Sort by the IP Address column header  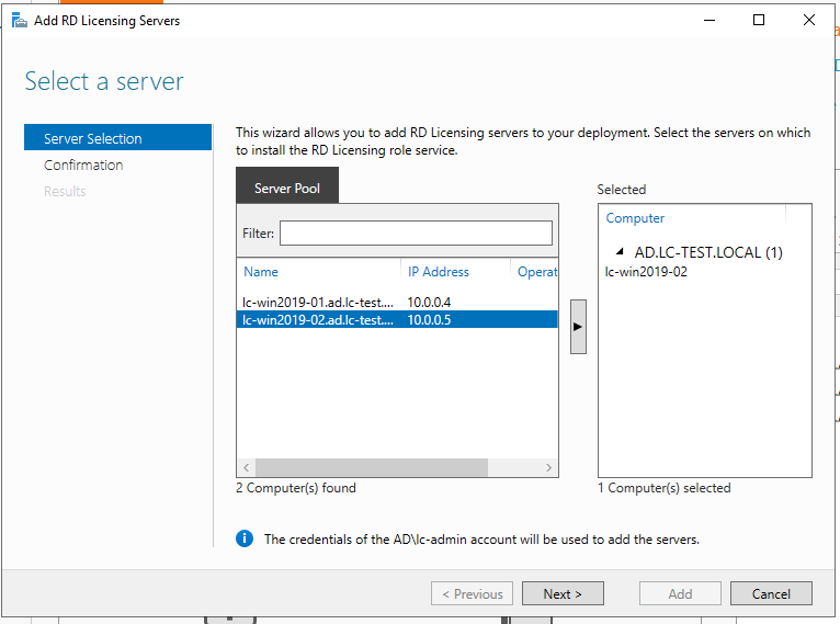[438, 272]
